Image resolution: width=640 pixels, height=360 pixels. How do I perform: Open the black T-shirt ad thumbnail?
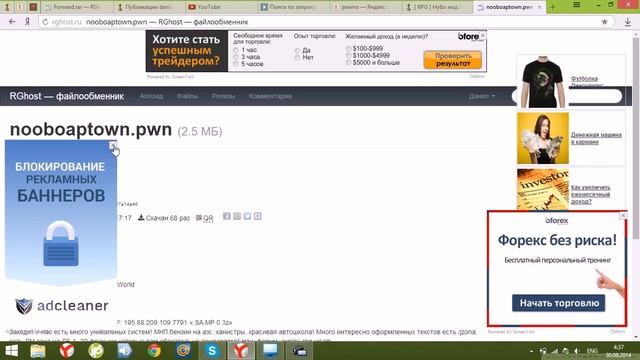[x=542, y=82]
